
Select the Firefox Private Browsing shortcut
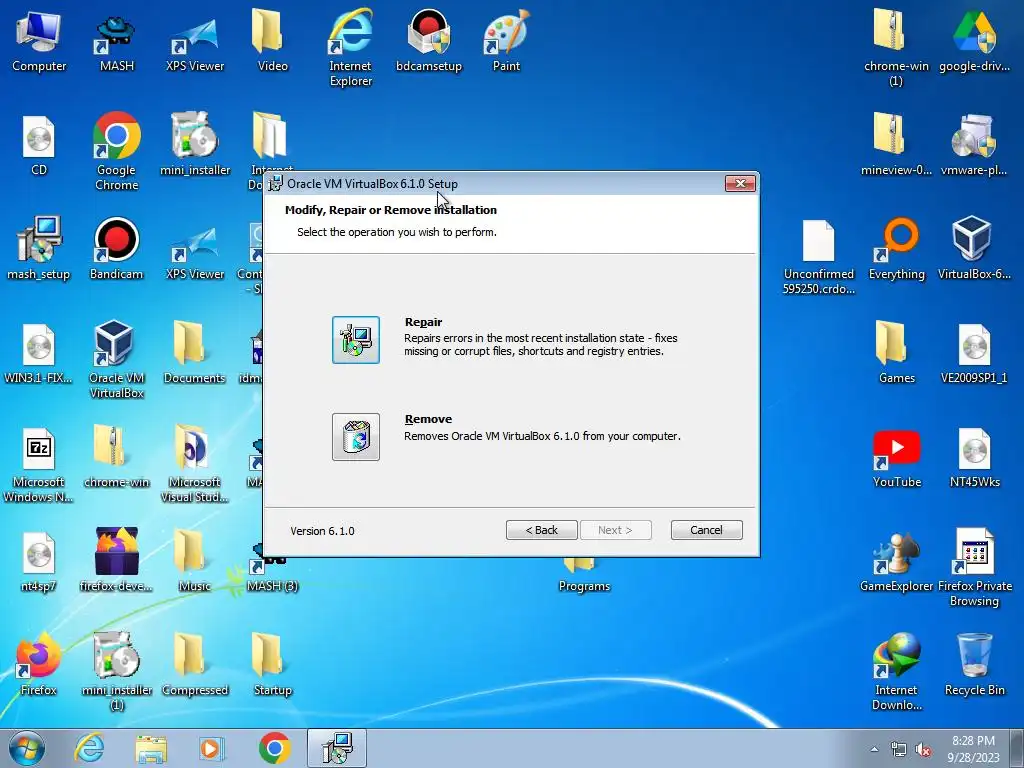click(x=974, y=568)
